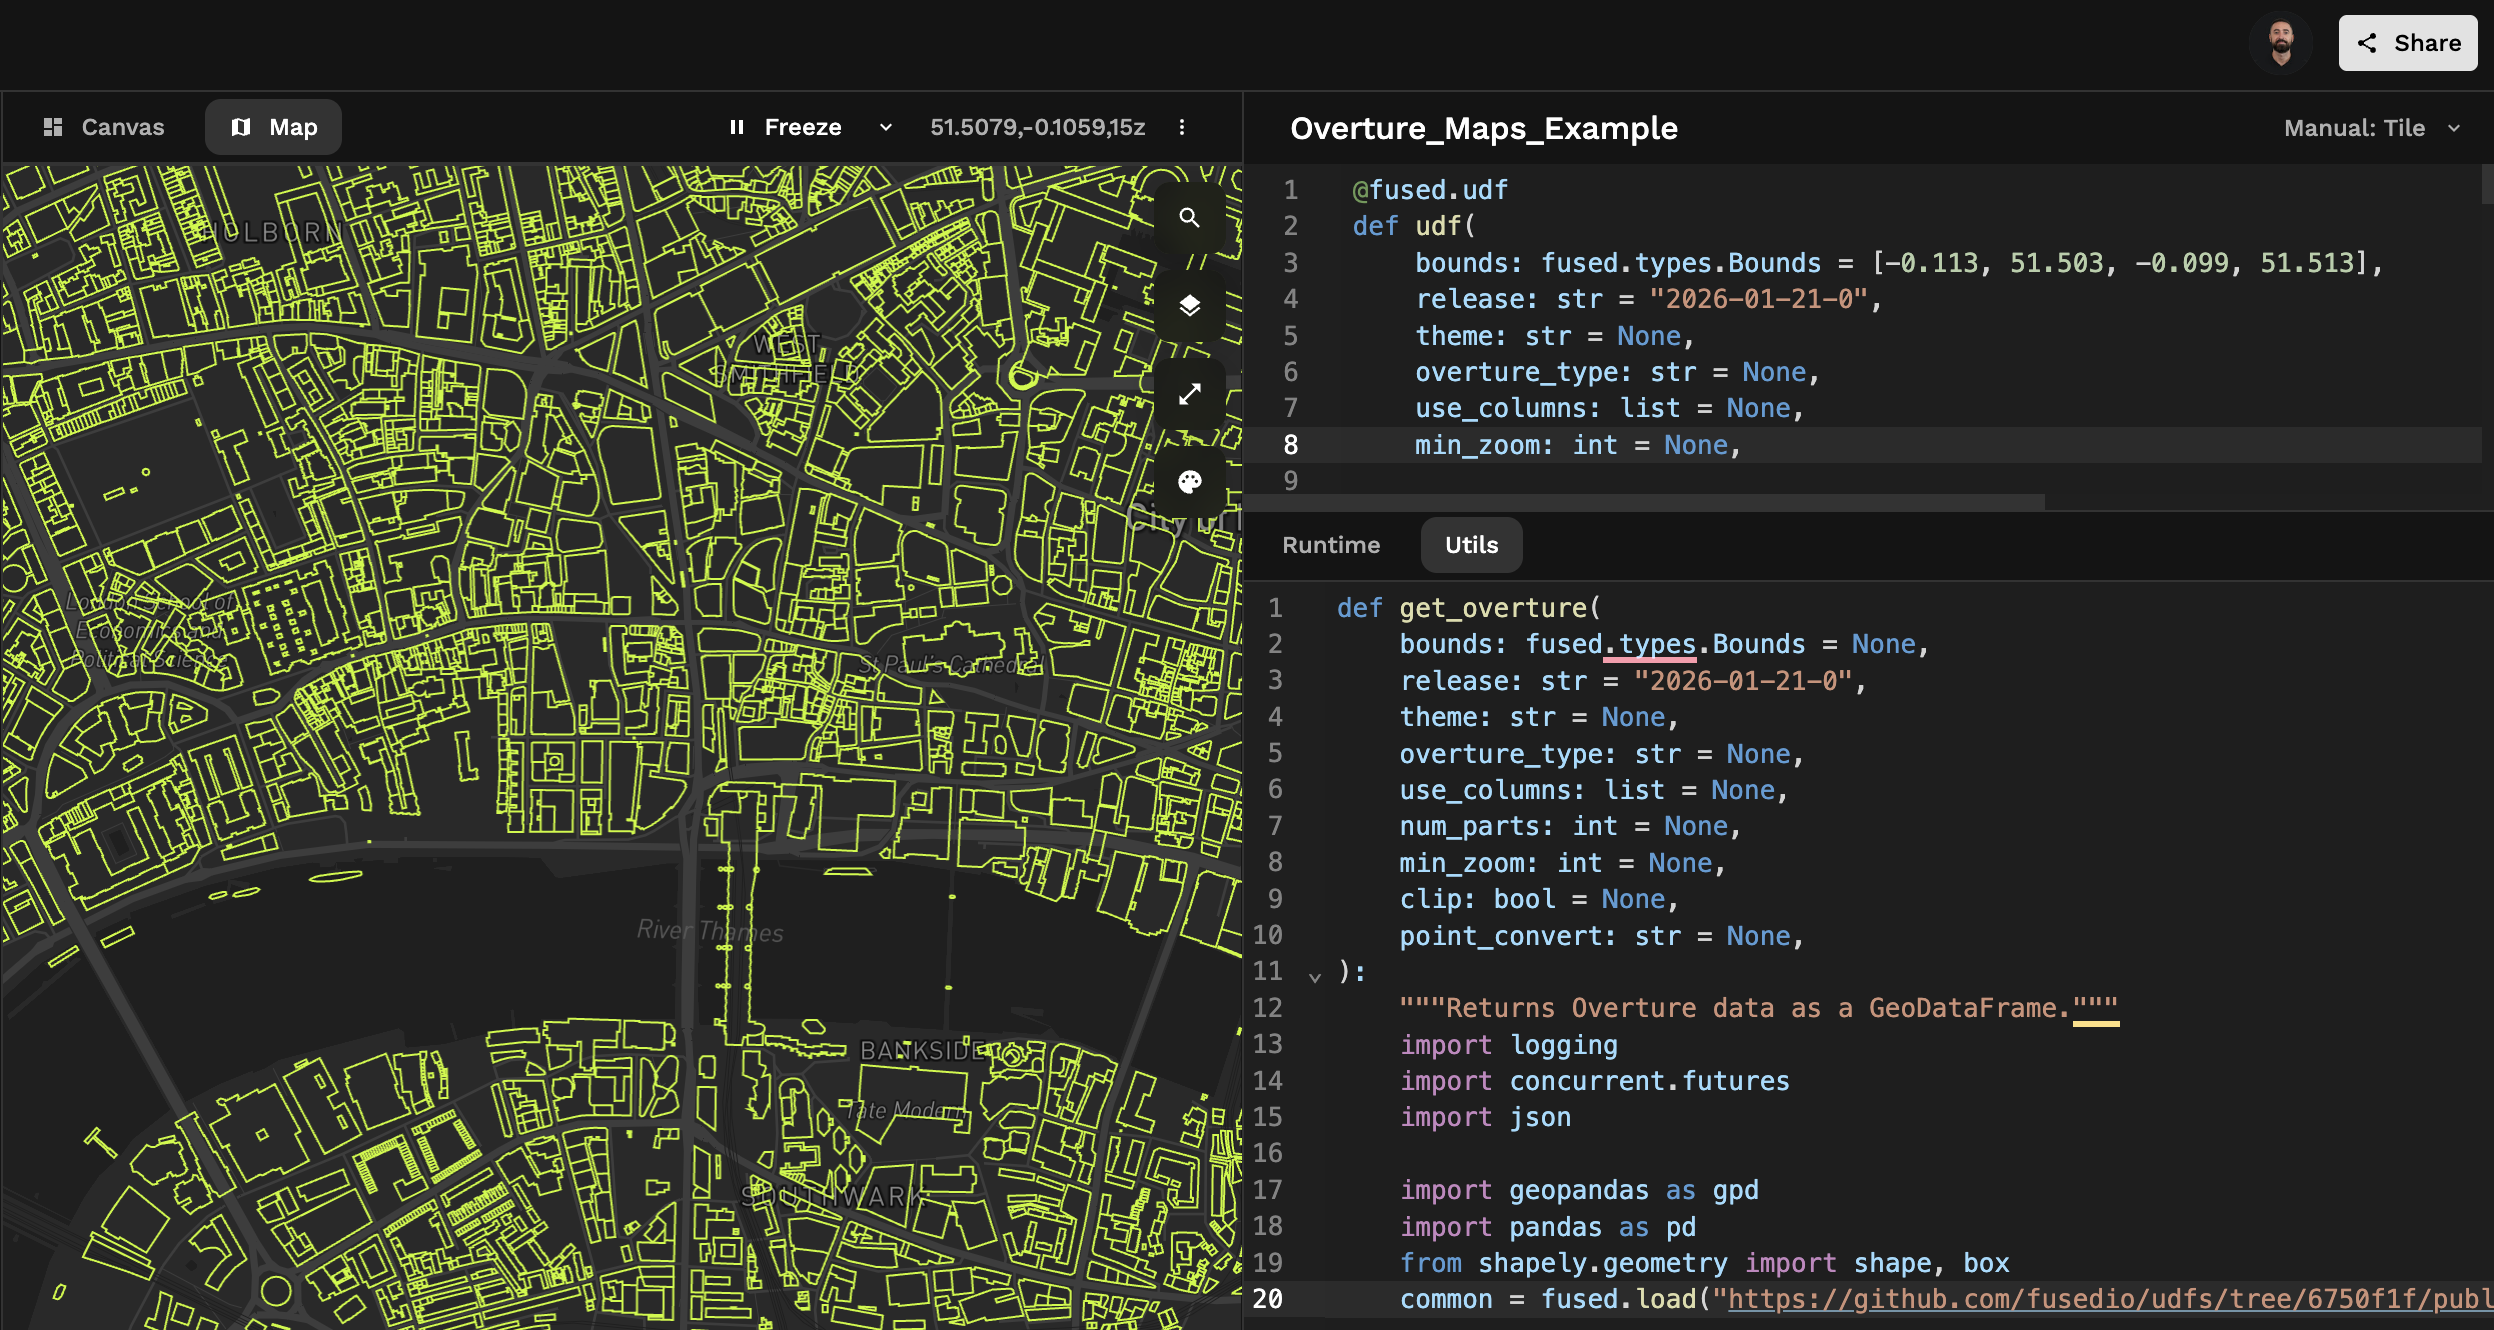Open the three-dot map options menu
Image resolution: width=2494 pixels, height=1330 pixels.
pos(1183,127)
